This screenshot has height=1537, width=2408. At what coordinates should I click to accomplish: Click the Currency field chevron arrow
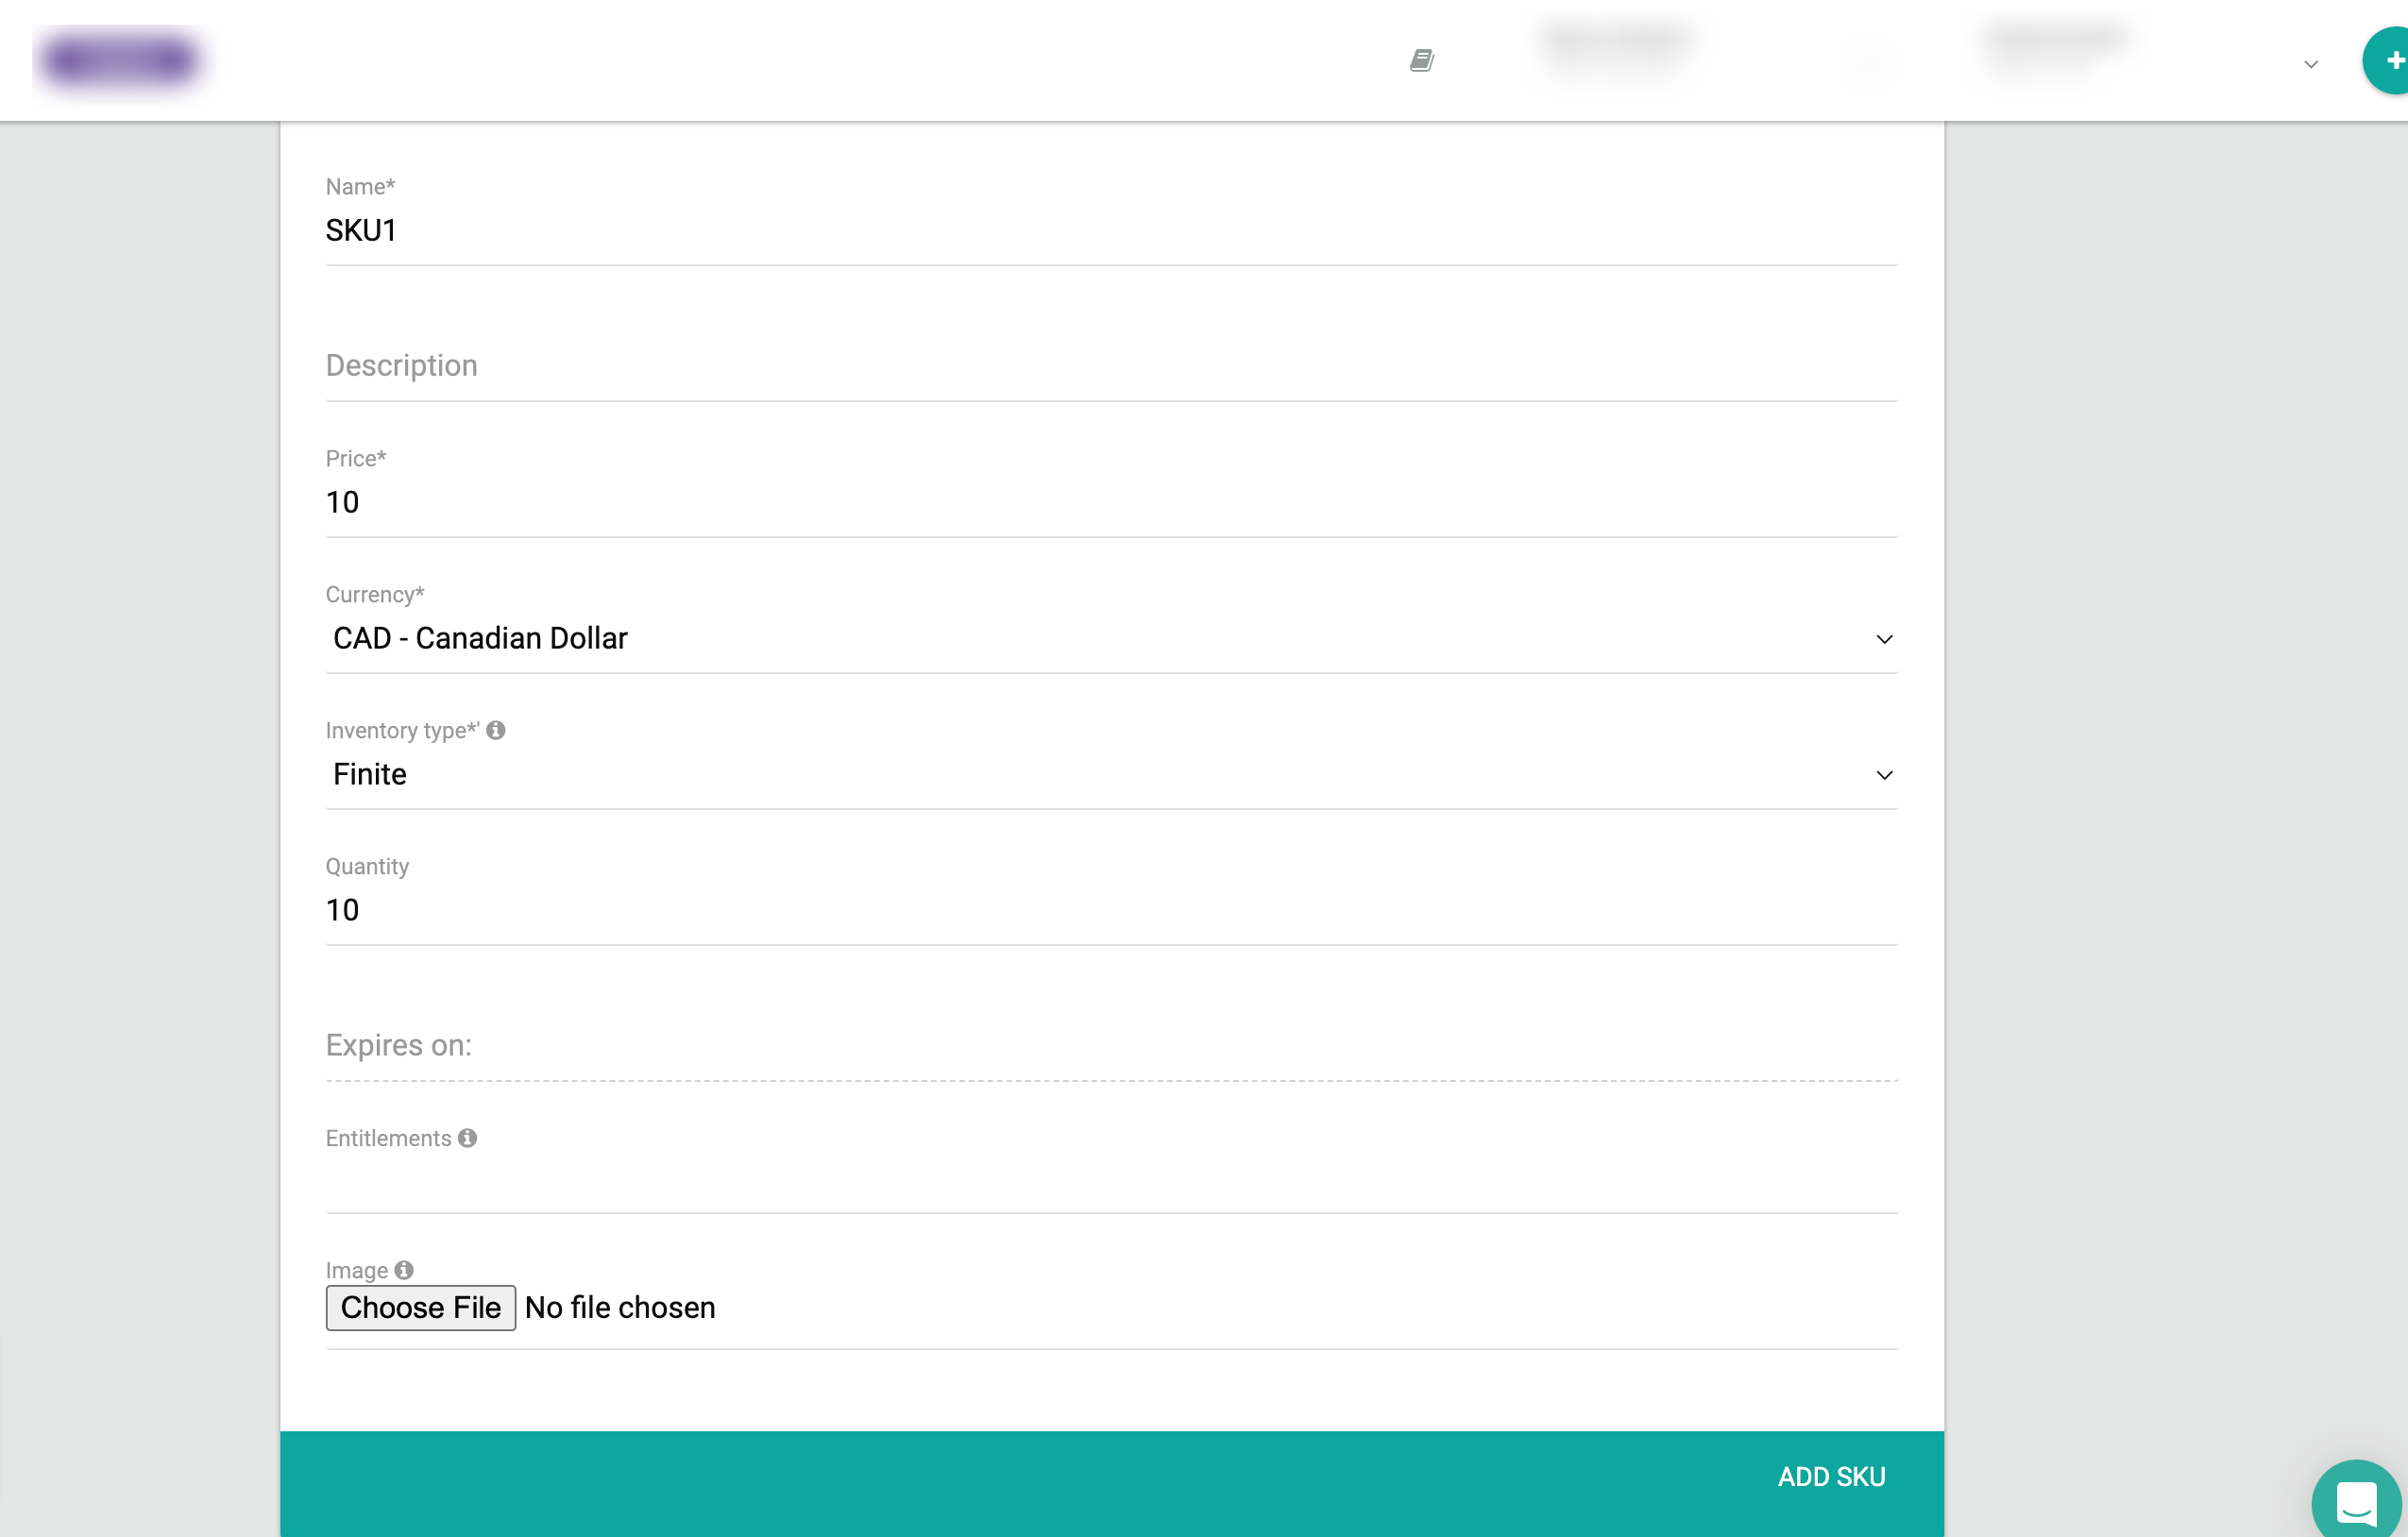tap(1884, 639)
